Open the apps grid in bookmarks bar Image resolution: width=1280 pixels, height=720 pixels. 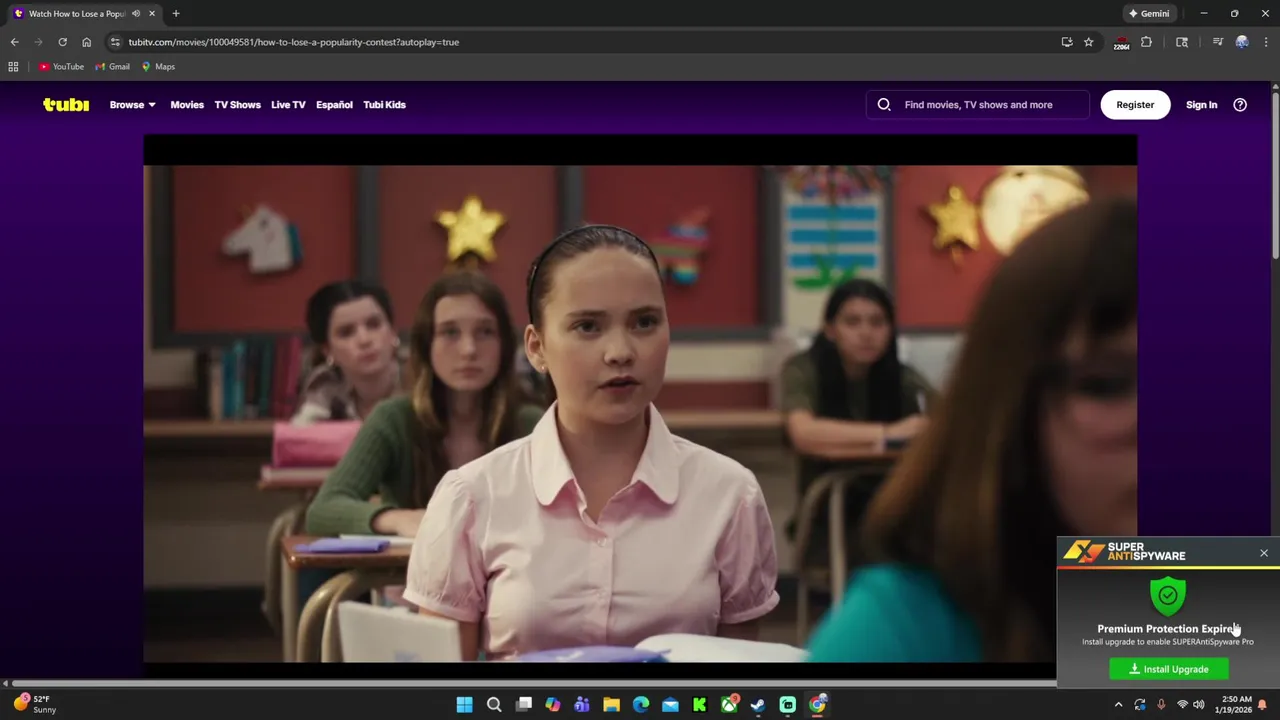[13, 67]
